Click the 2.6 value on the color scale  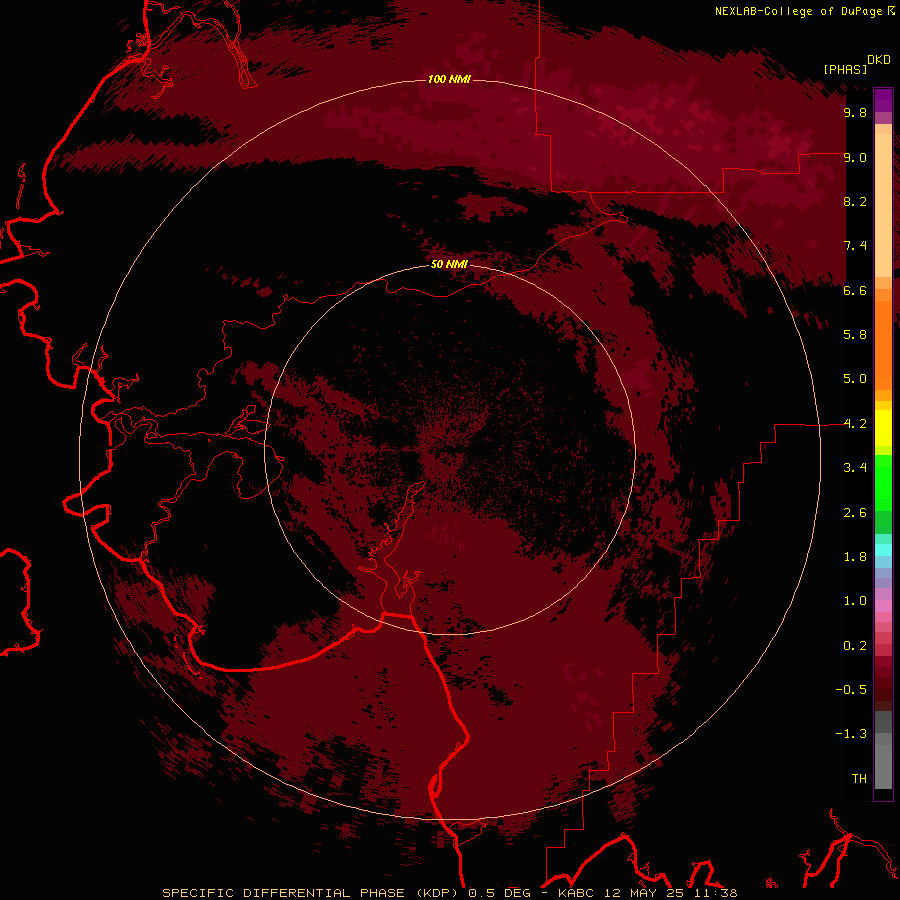coord(855,513)
